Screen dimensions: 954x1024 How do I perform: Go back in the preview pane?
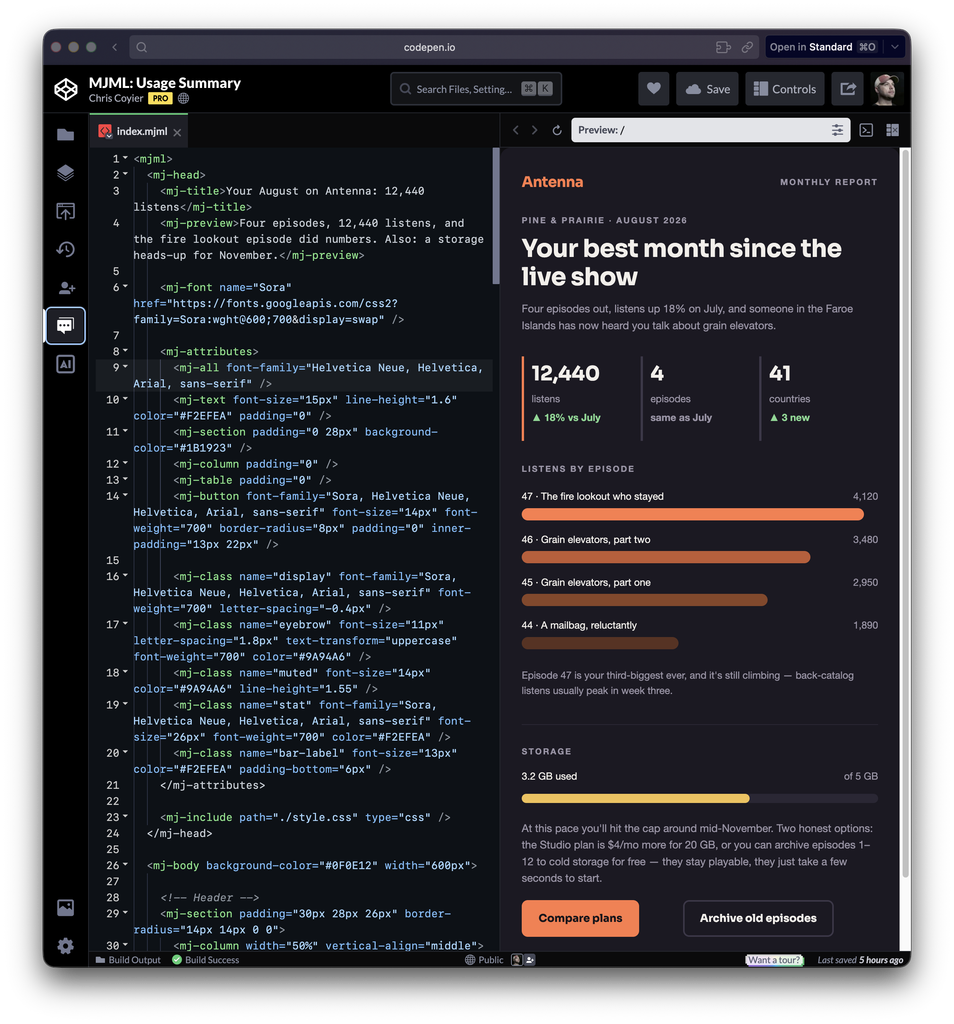(x=516, y=130)
